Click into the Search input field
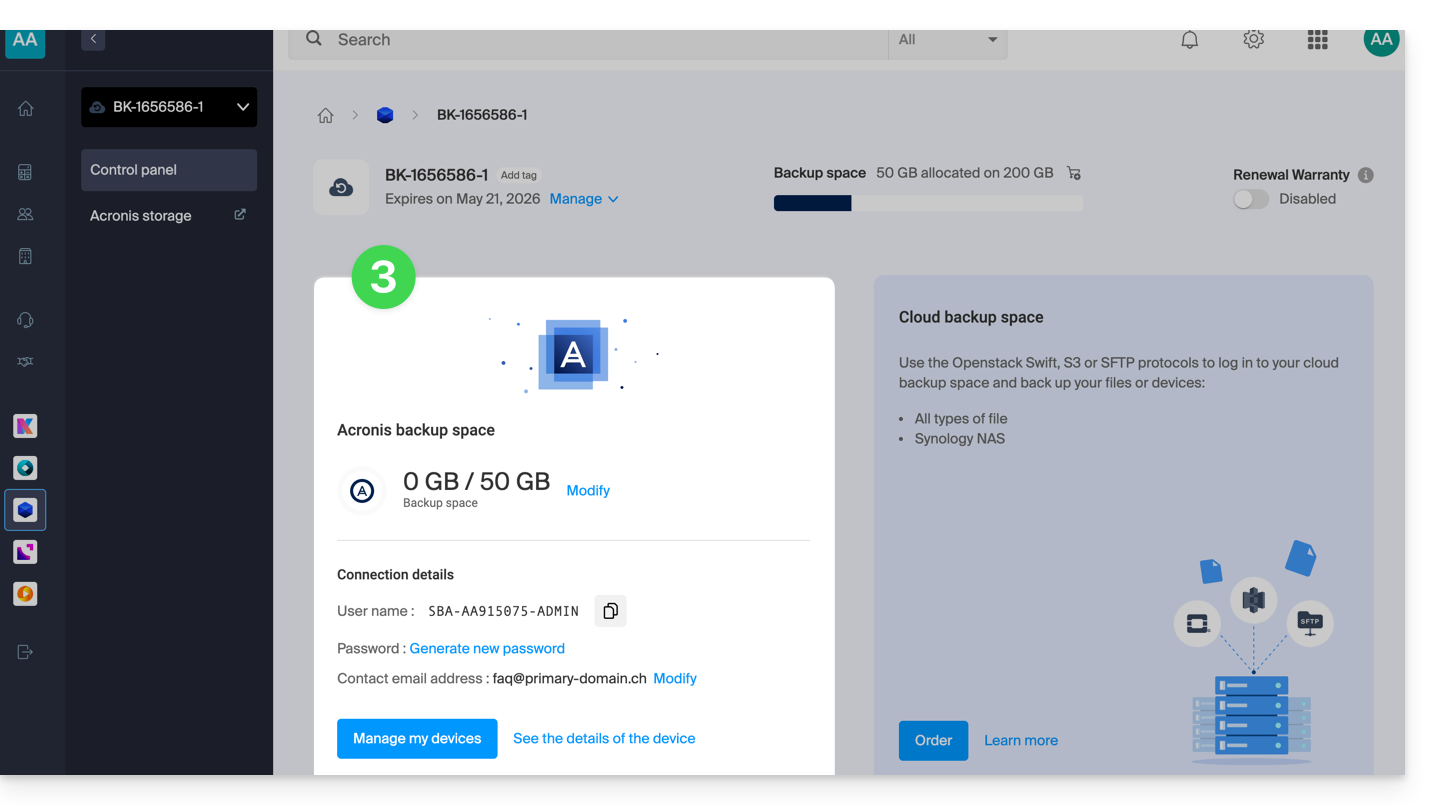The image size is (1435, 805). (600, 40)
